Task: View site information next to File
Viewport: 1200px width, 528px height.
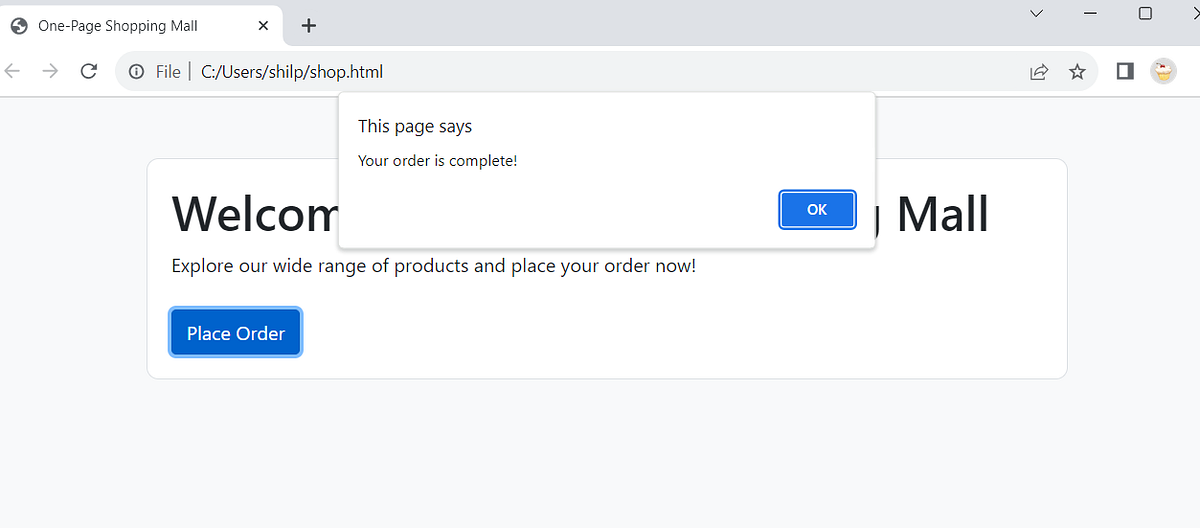Action: click(137, 72)
